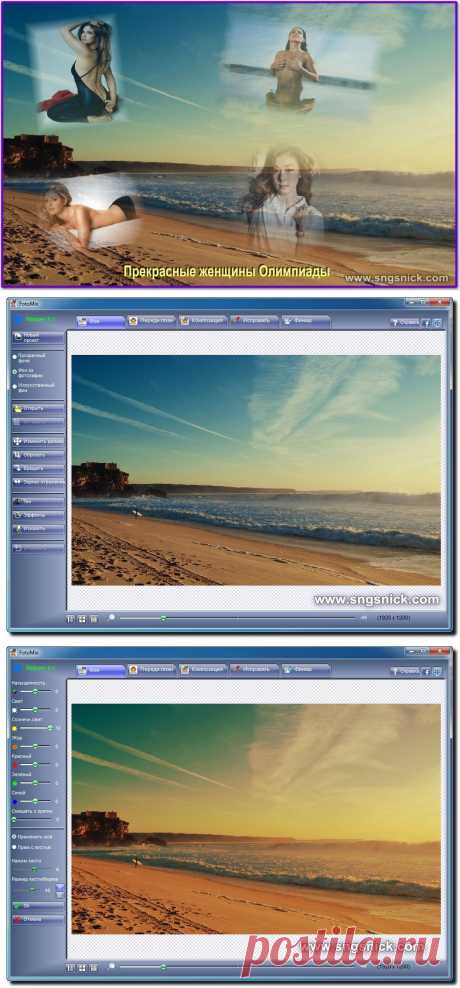Click third zoom-view icon at upper window bottom
The image size is (460, 988).
point(93,619)
